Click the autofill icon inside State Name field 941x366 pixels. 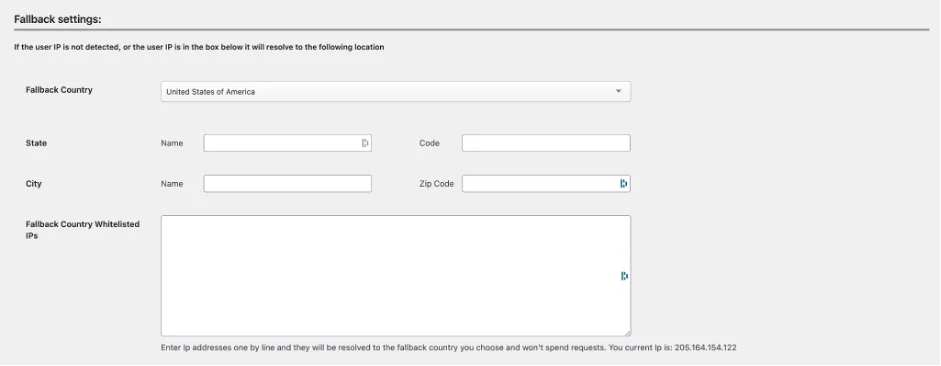click(364, 143)
